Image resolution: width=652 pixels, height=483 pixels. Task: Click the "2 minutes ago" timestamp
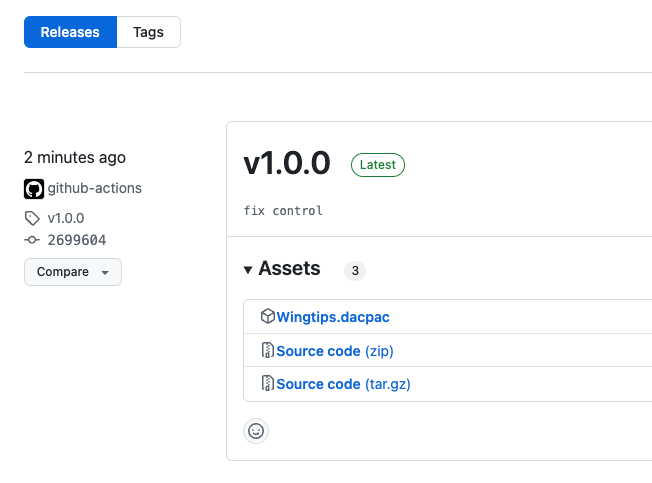75,158
